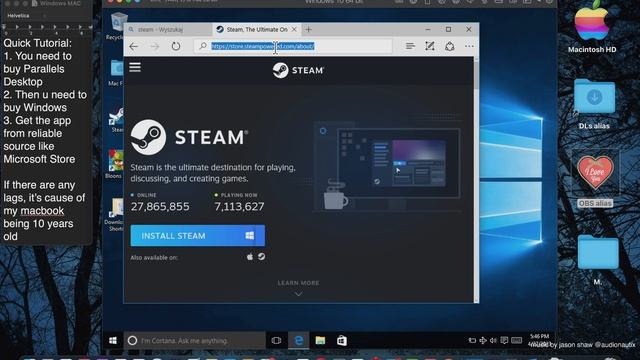640x360 pixels.
Task: Open Edge more options ellipsis menu
Action: 469,46
